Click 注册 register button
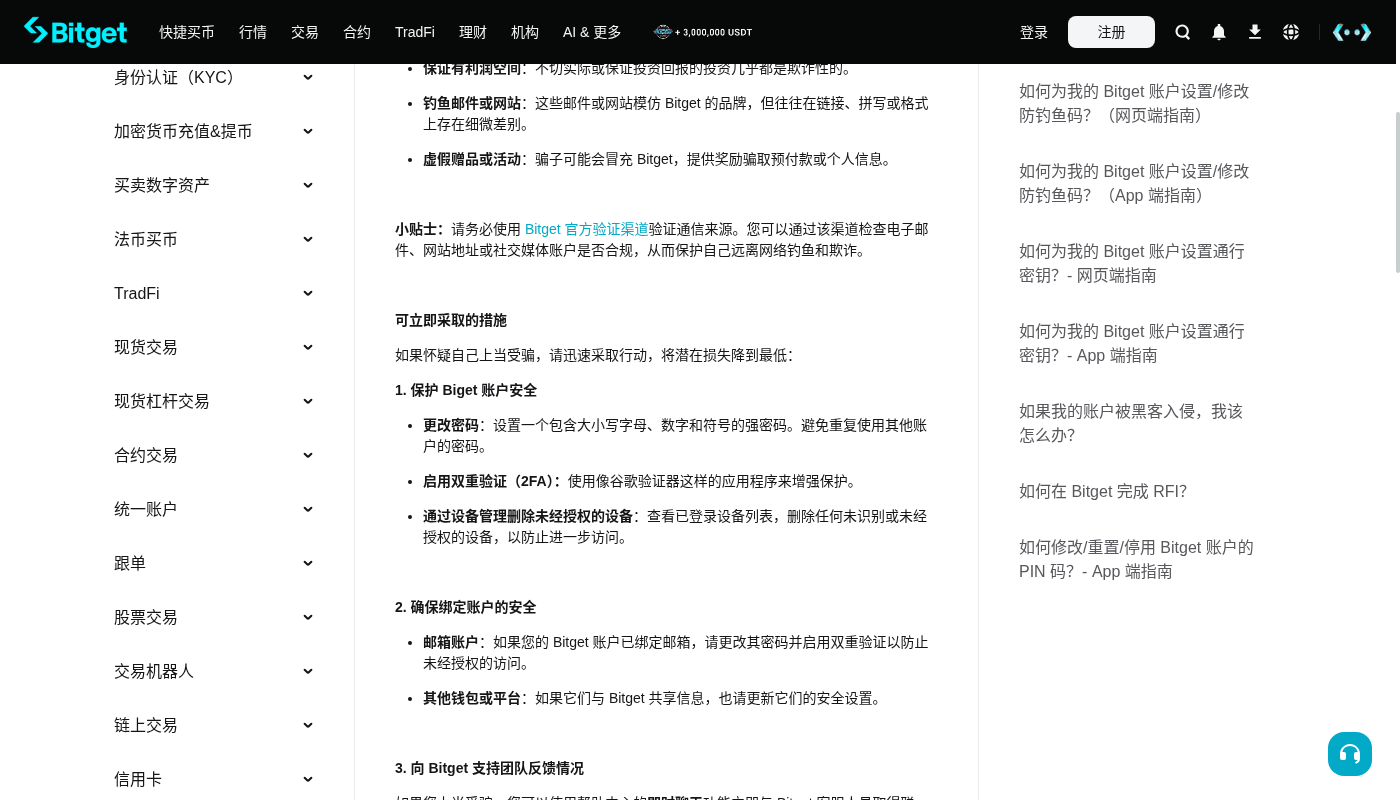 [x=1111, y=32]
